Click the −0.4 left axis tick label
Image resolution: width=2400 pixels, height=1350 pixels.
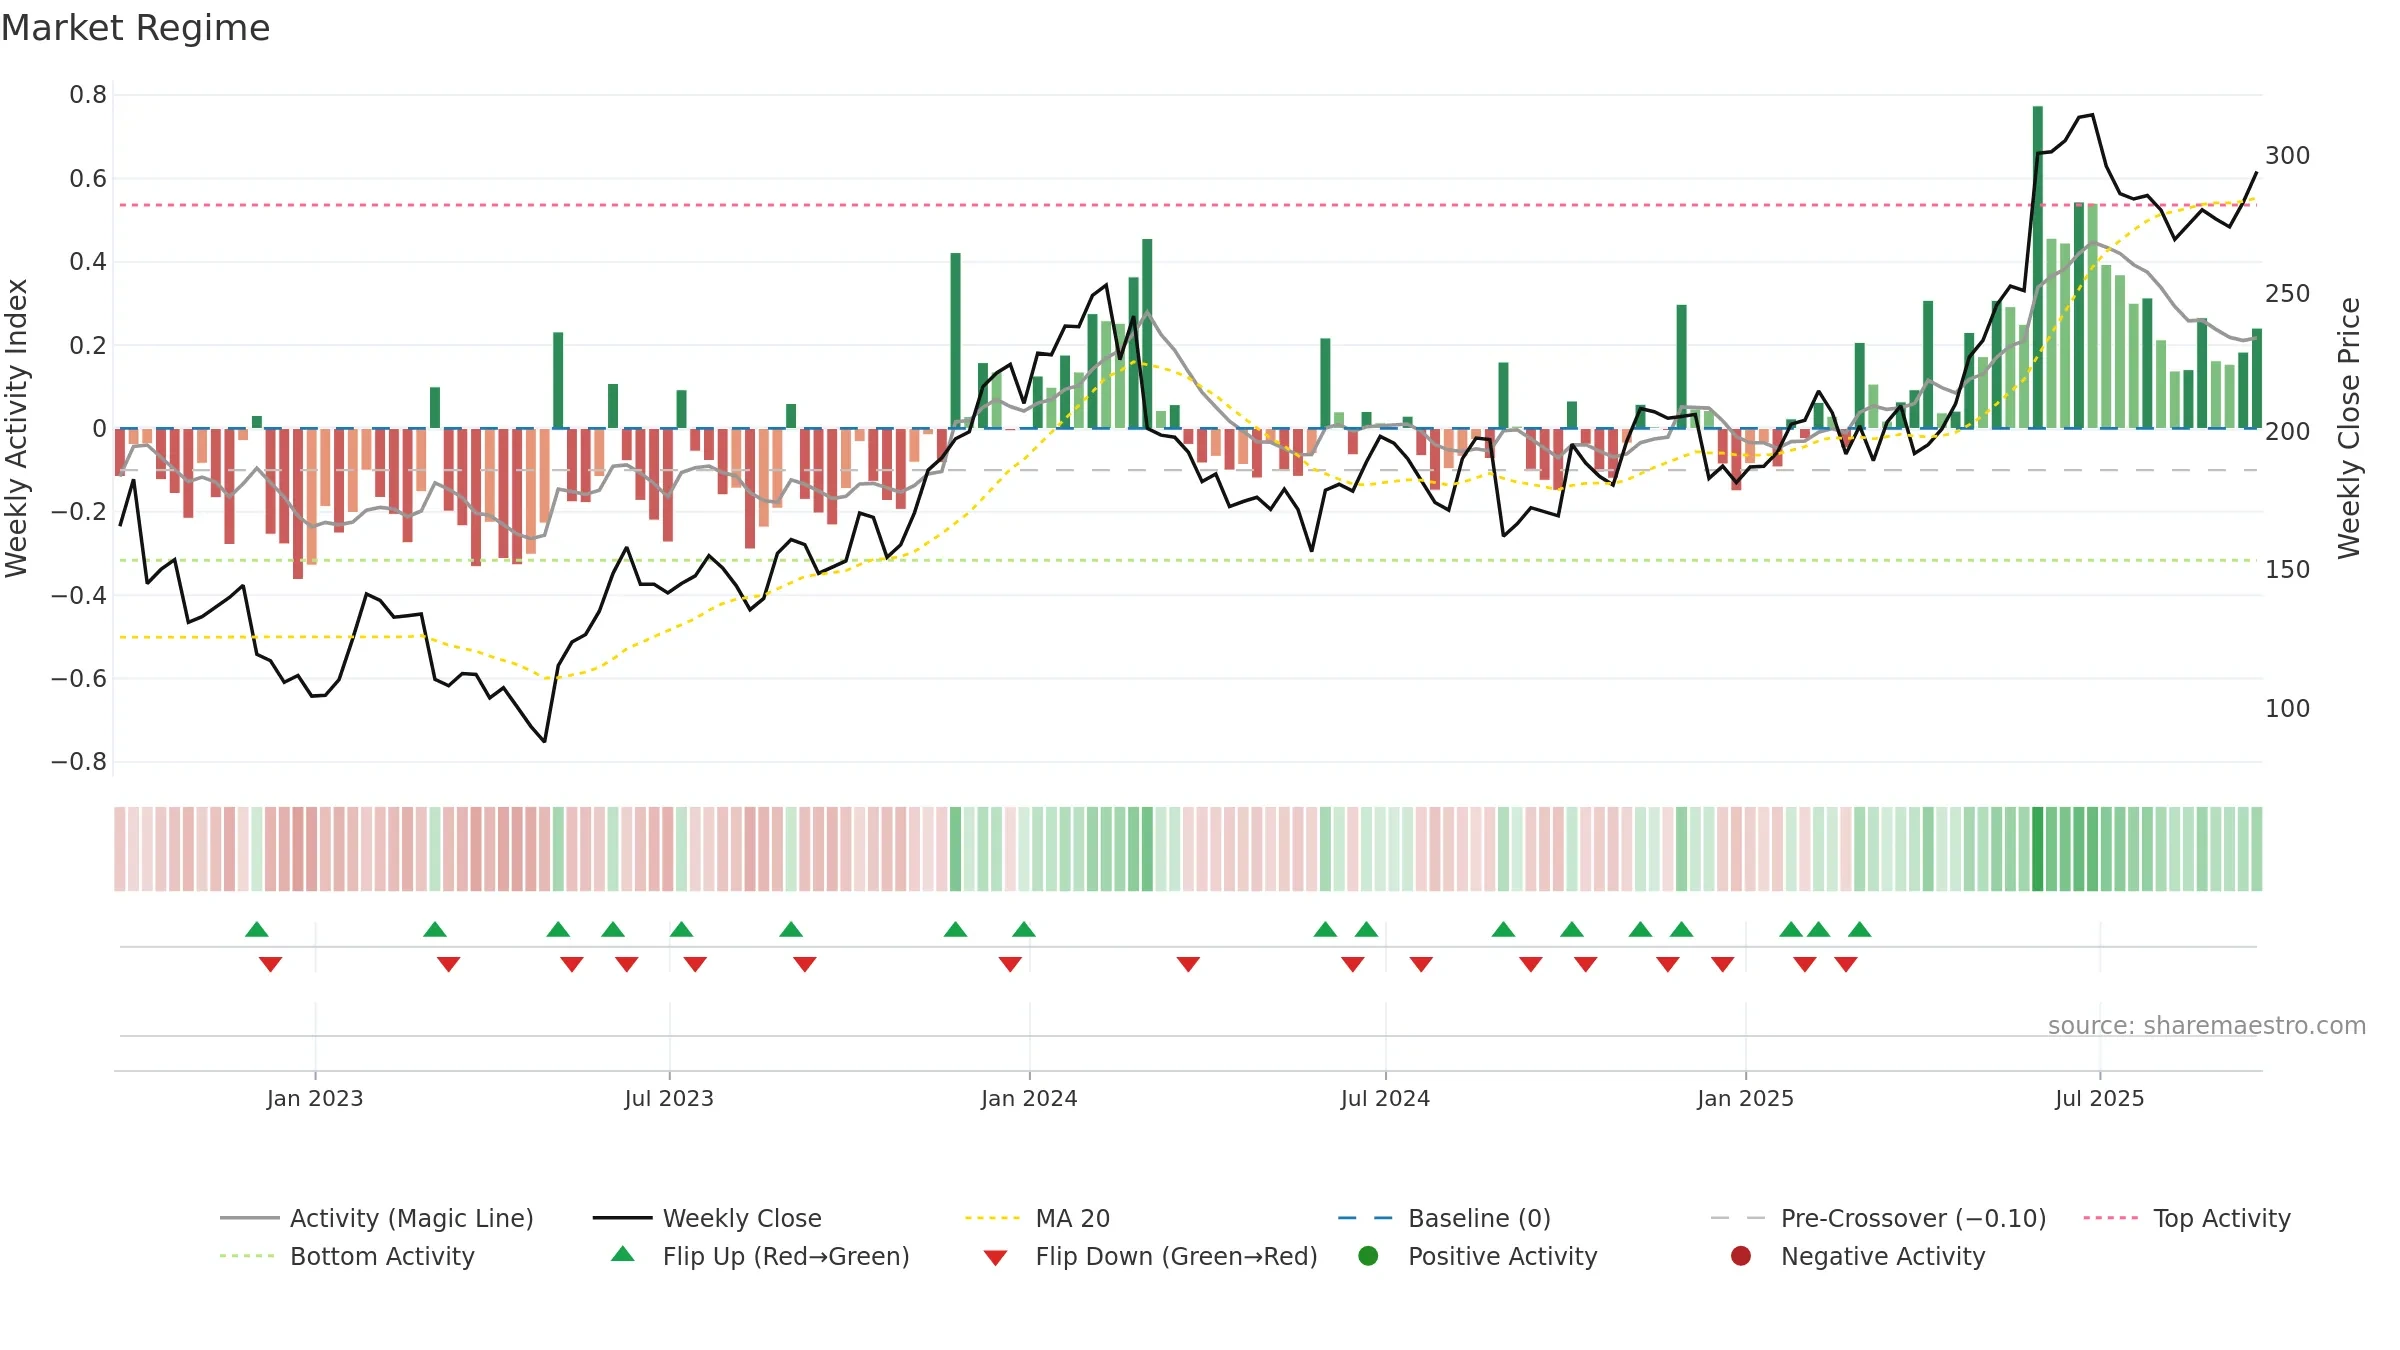coord(79,595)
